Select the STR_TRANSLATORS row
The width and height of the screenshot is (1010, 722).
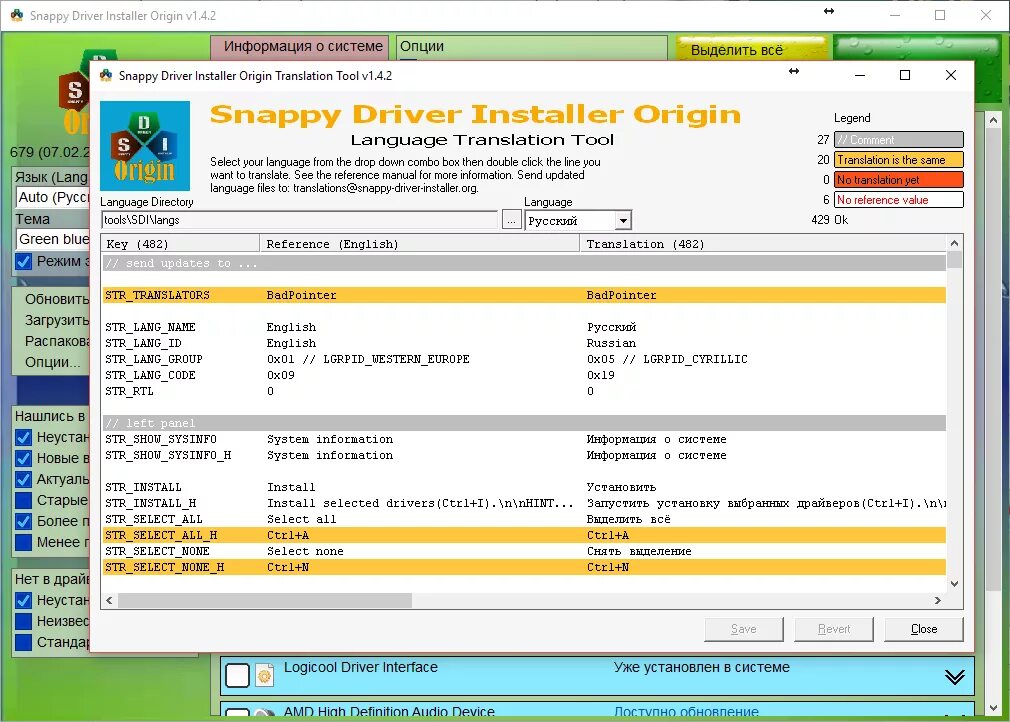click(524, 296)
